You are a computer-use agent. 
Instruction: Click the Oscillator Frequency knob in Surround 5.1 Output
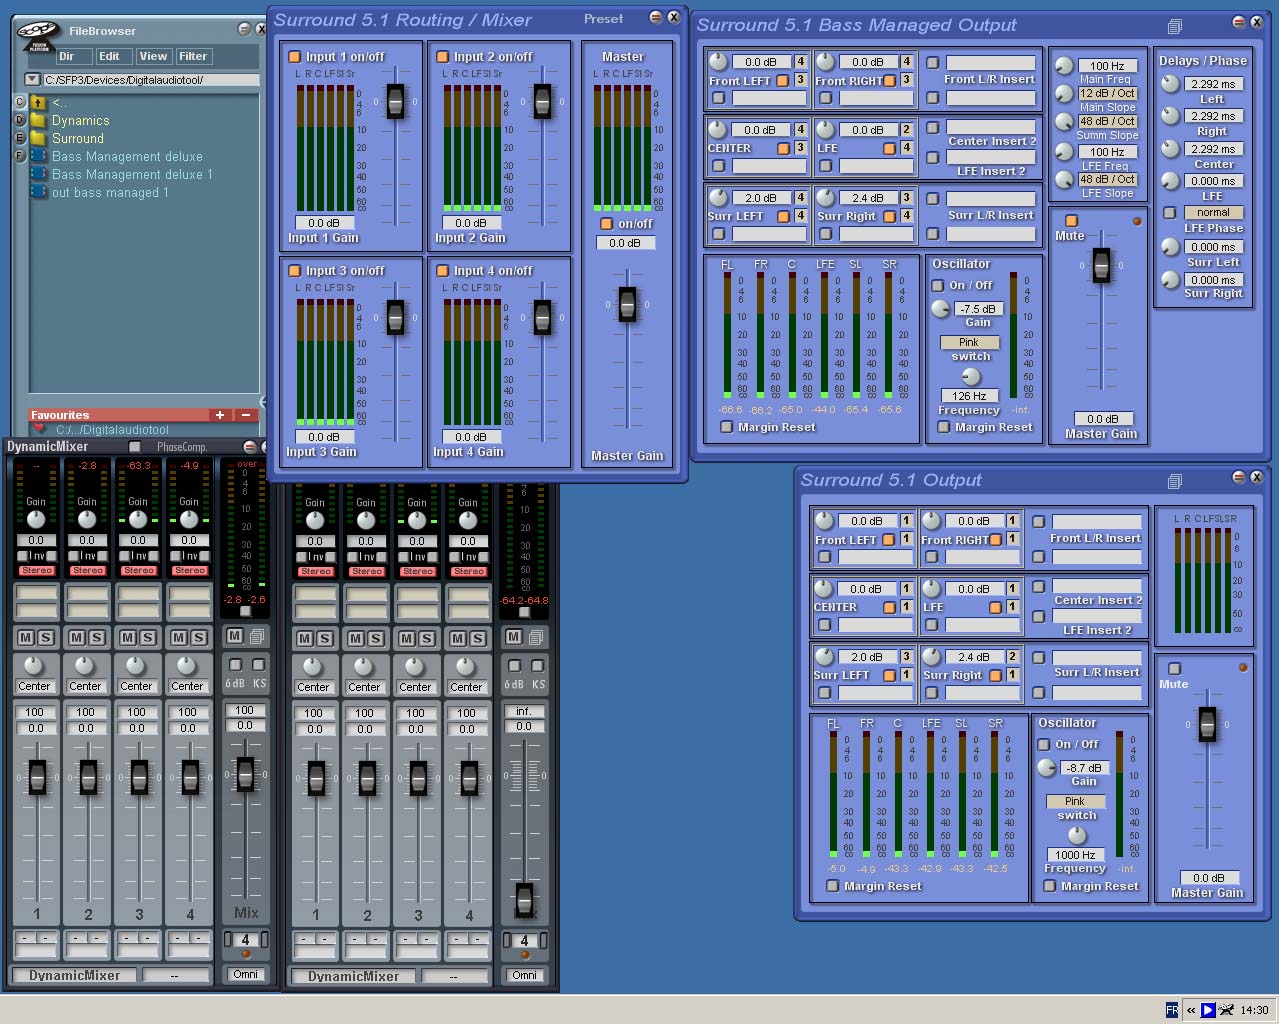coord(1077,835)
